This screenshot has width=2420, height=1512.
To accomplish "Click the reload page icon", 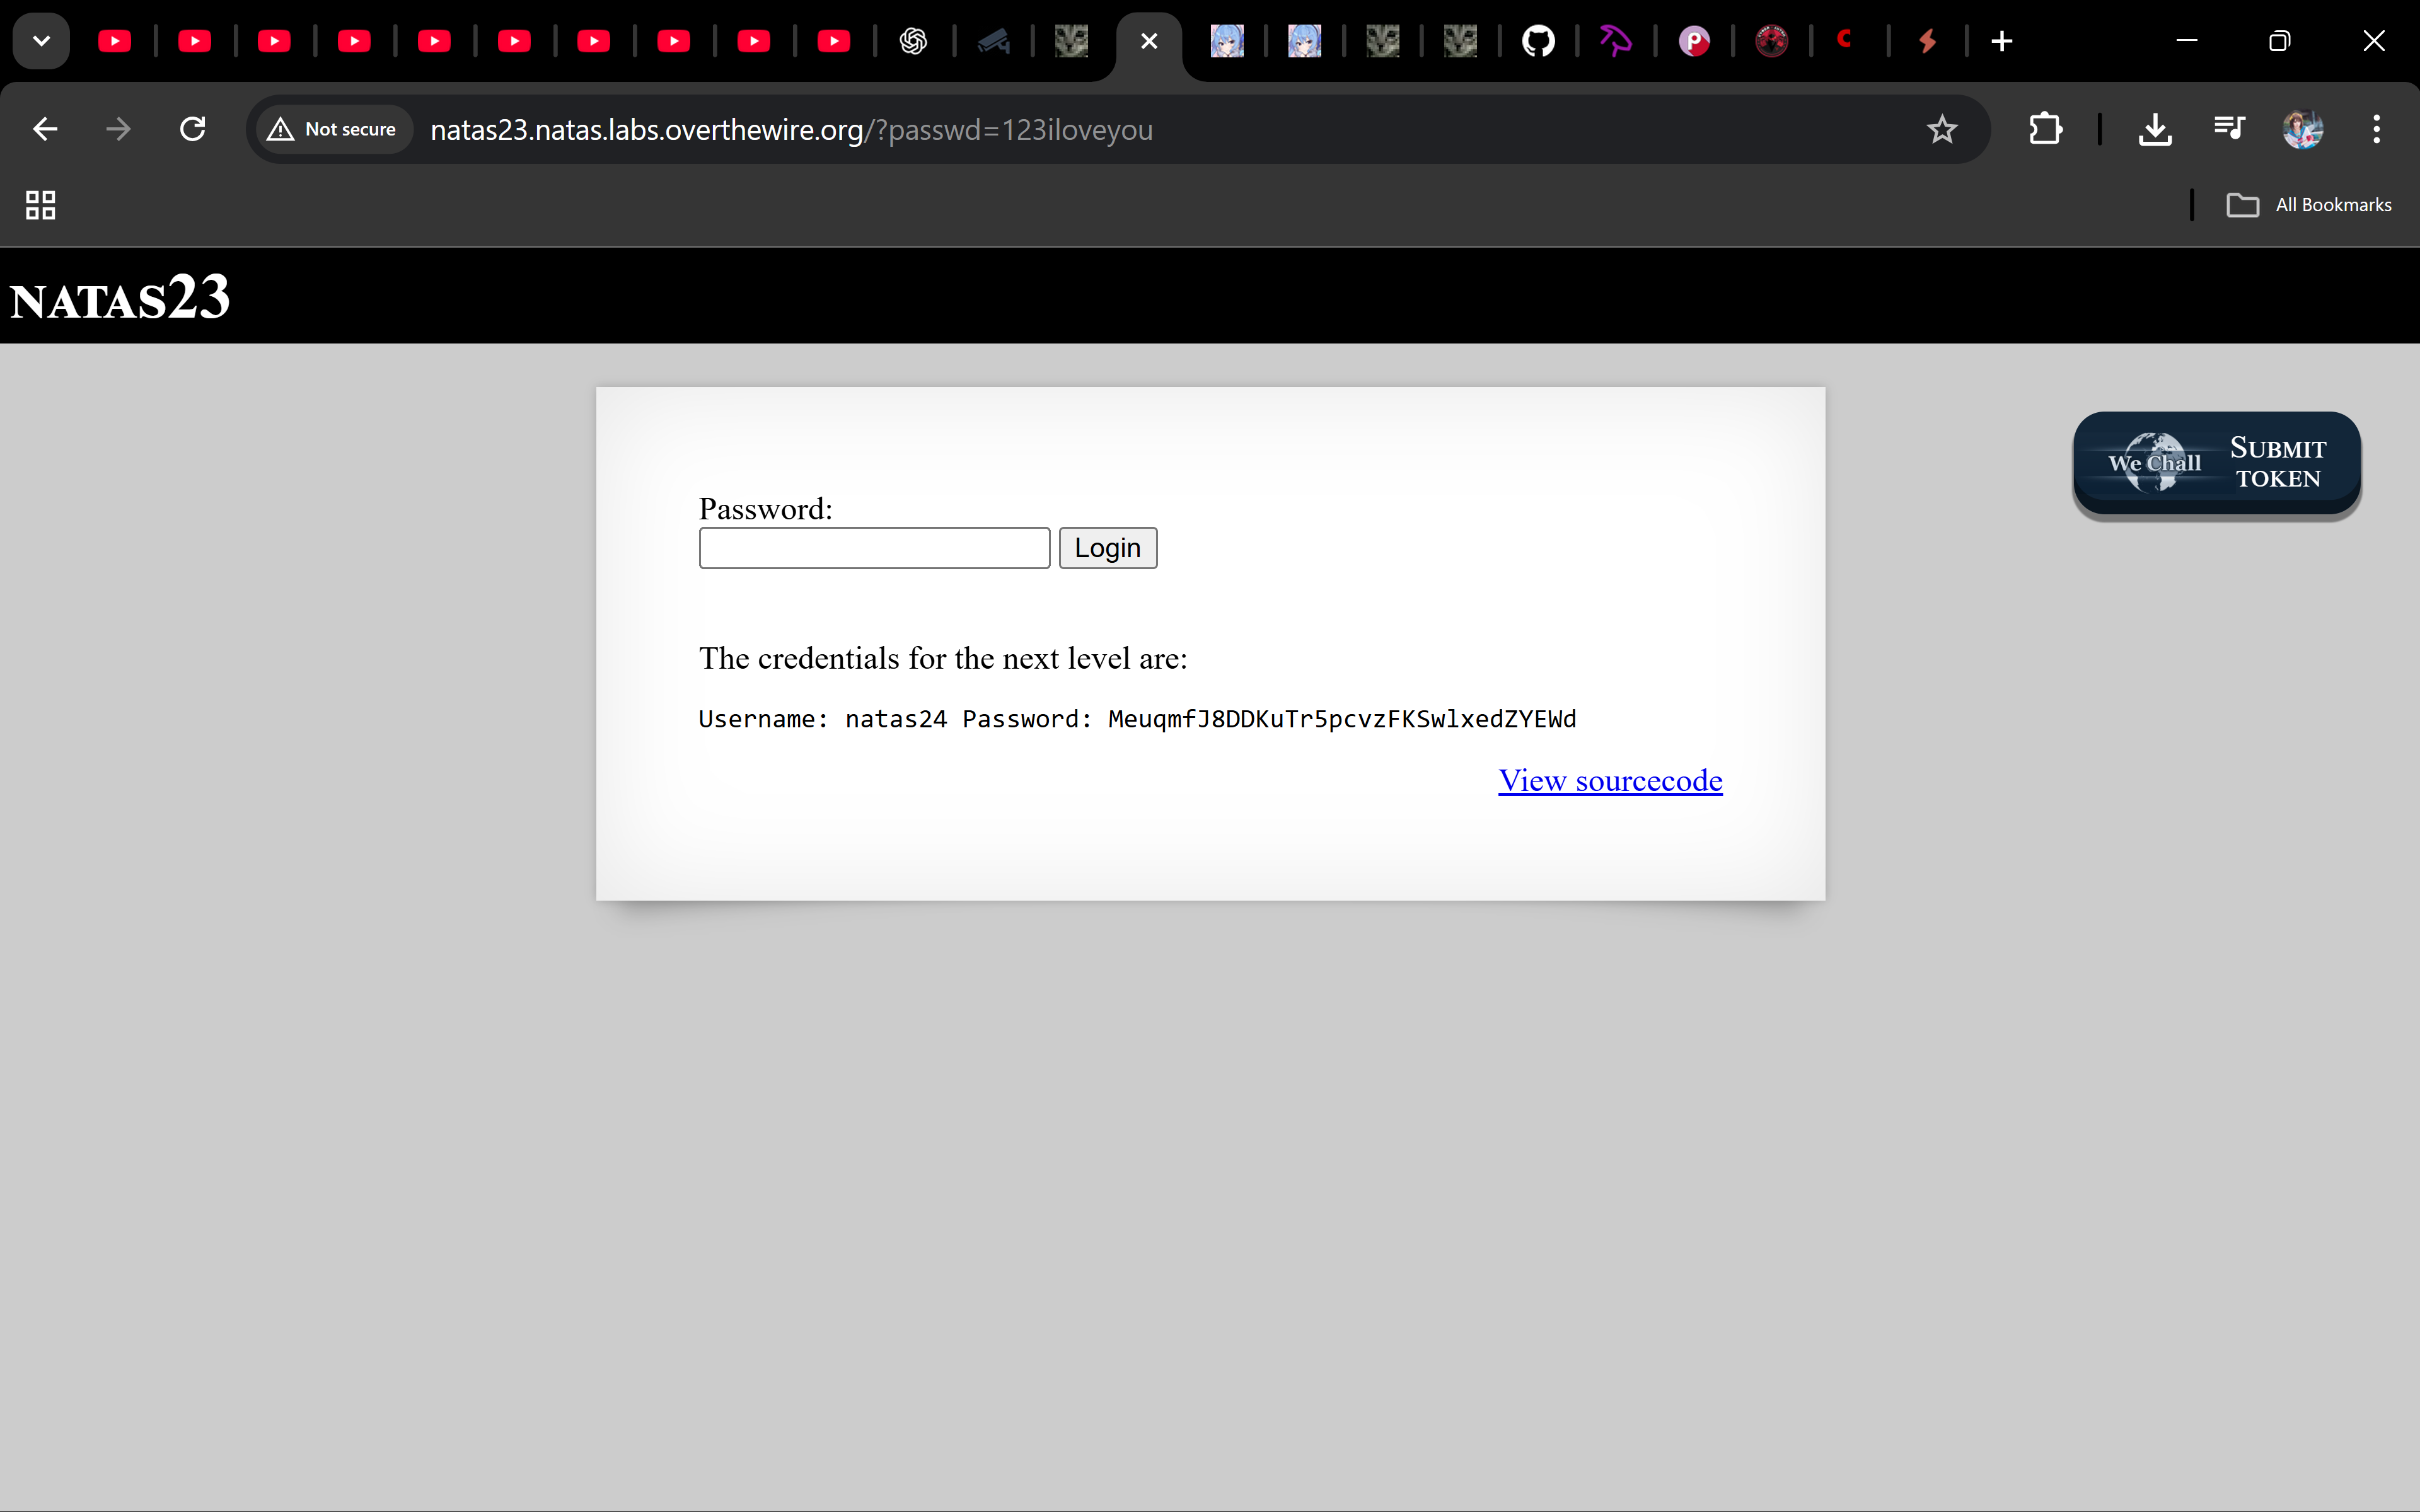I will (x=193, y=129).
